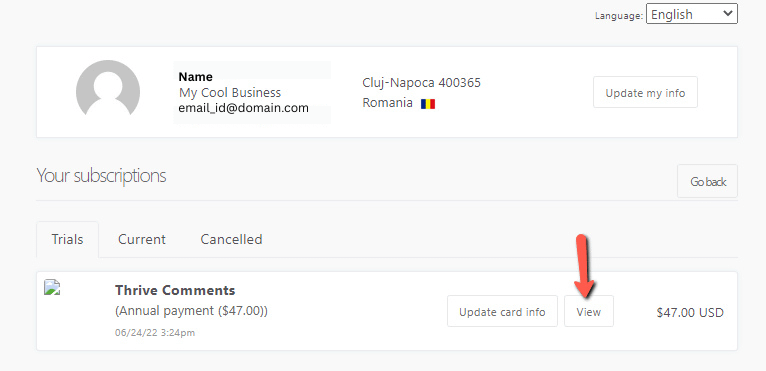Click the Your subscriptions heading
The width and height of the screenshot is (766, 371).
(x=101, y=176)
